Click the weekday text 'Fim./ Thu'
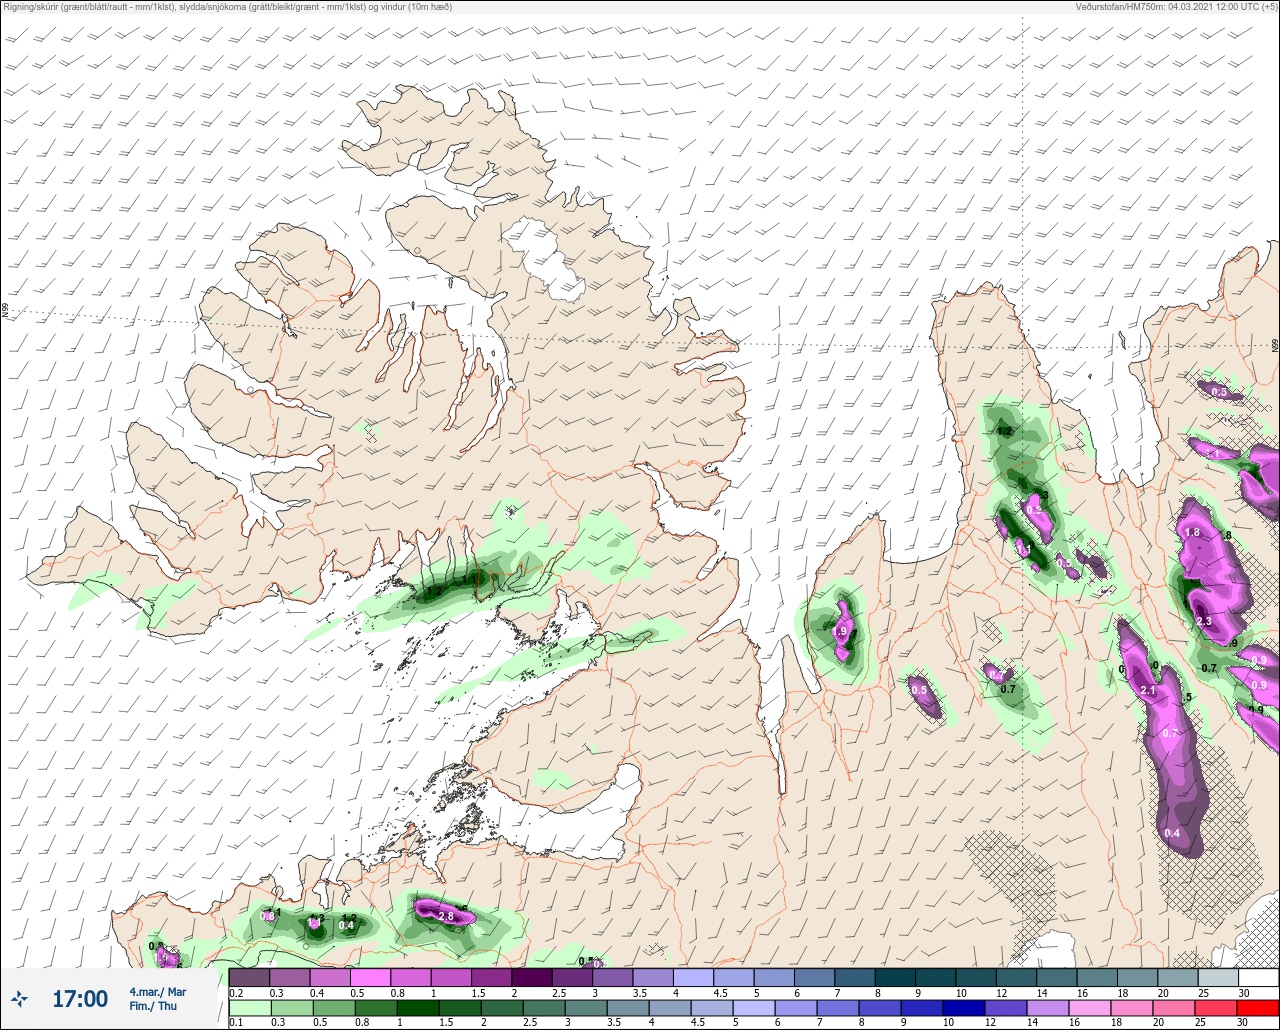1280x1030 pixels. (153, 1006)
